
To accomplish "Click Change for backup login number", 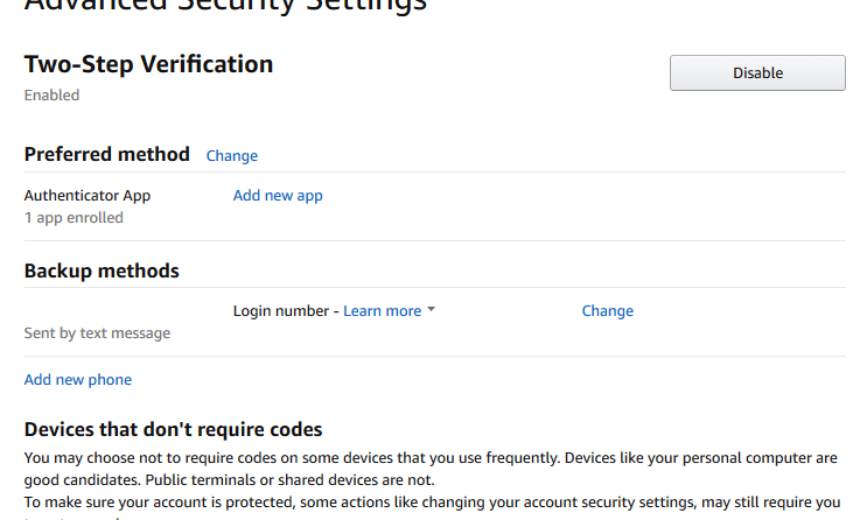I will (x=607, y=311).
